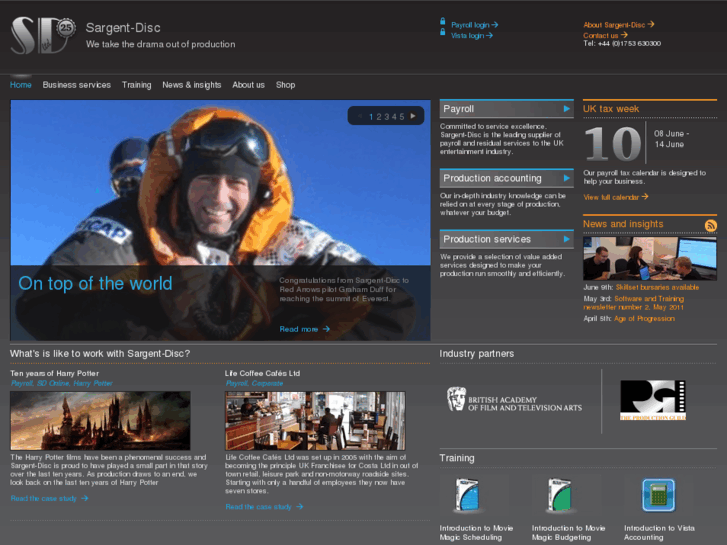Open Software and Training newsletter link
The height and width of the screenshot is (545, 727).
(x=634, y=303)
